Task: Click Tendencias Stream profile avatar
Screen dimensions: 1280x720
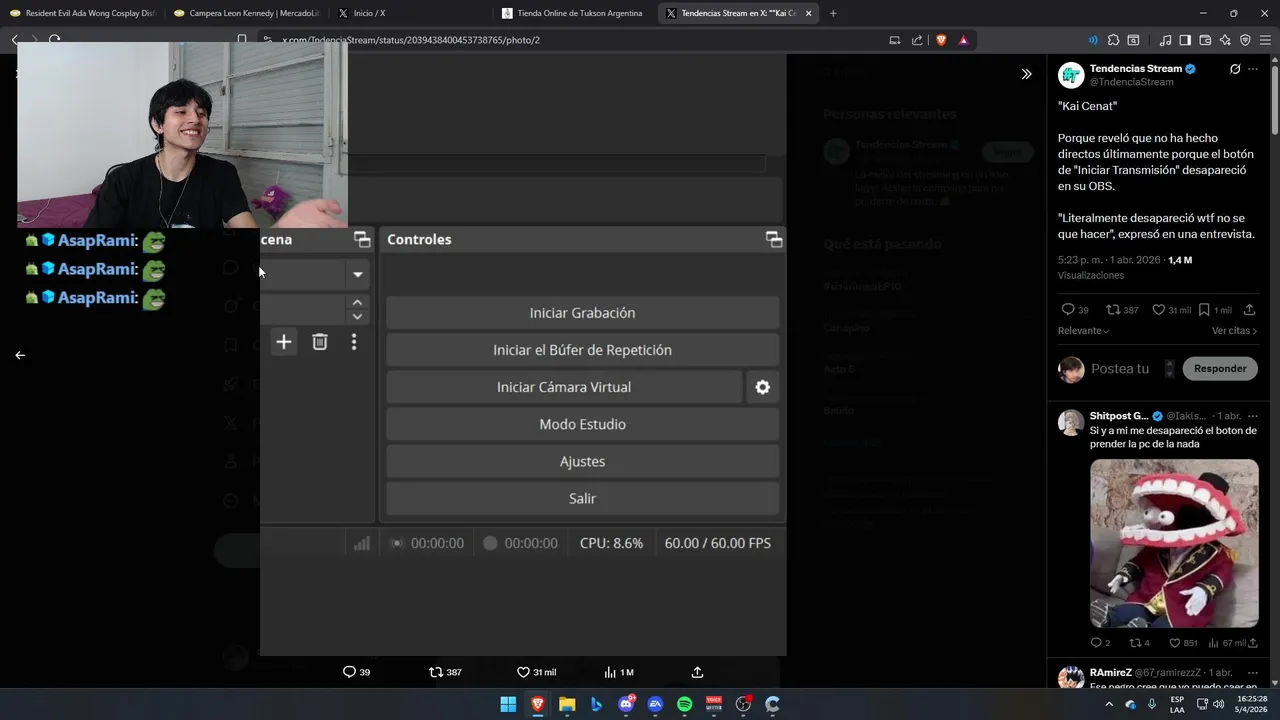Action: [1071, 75]
